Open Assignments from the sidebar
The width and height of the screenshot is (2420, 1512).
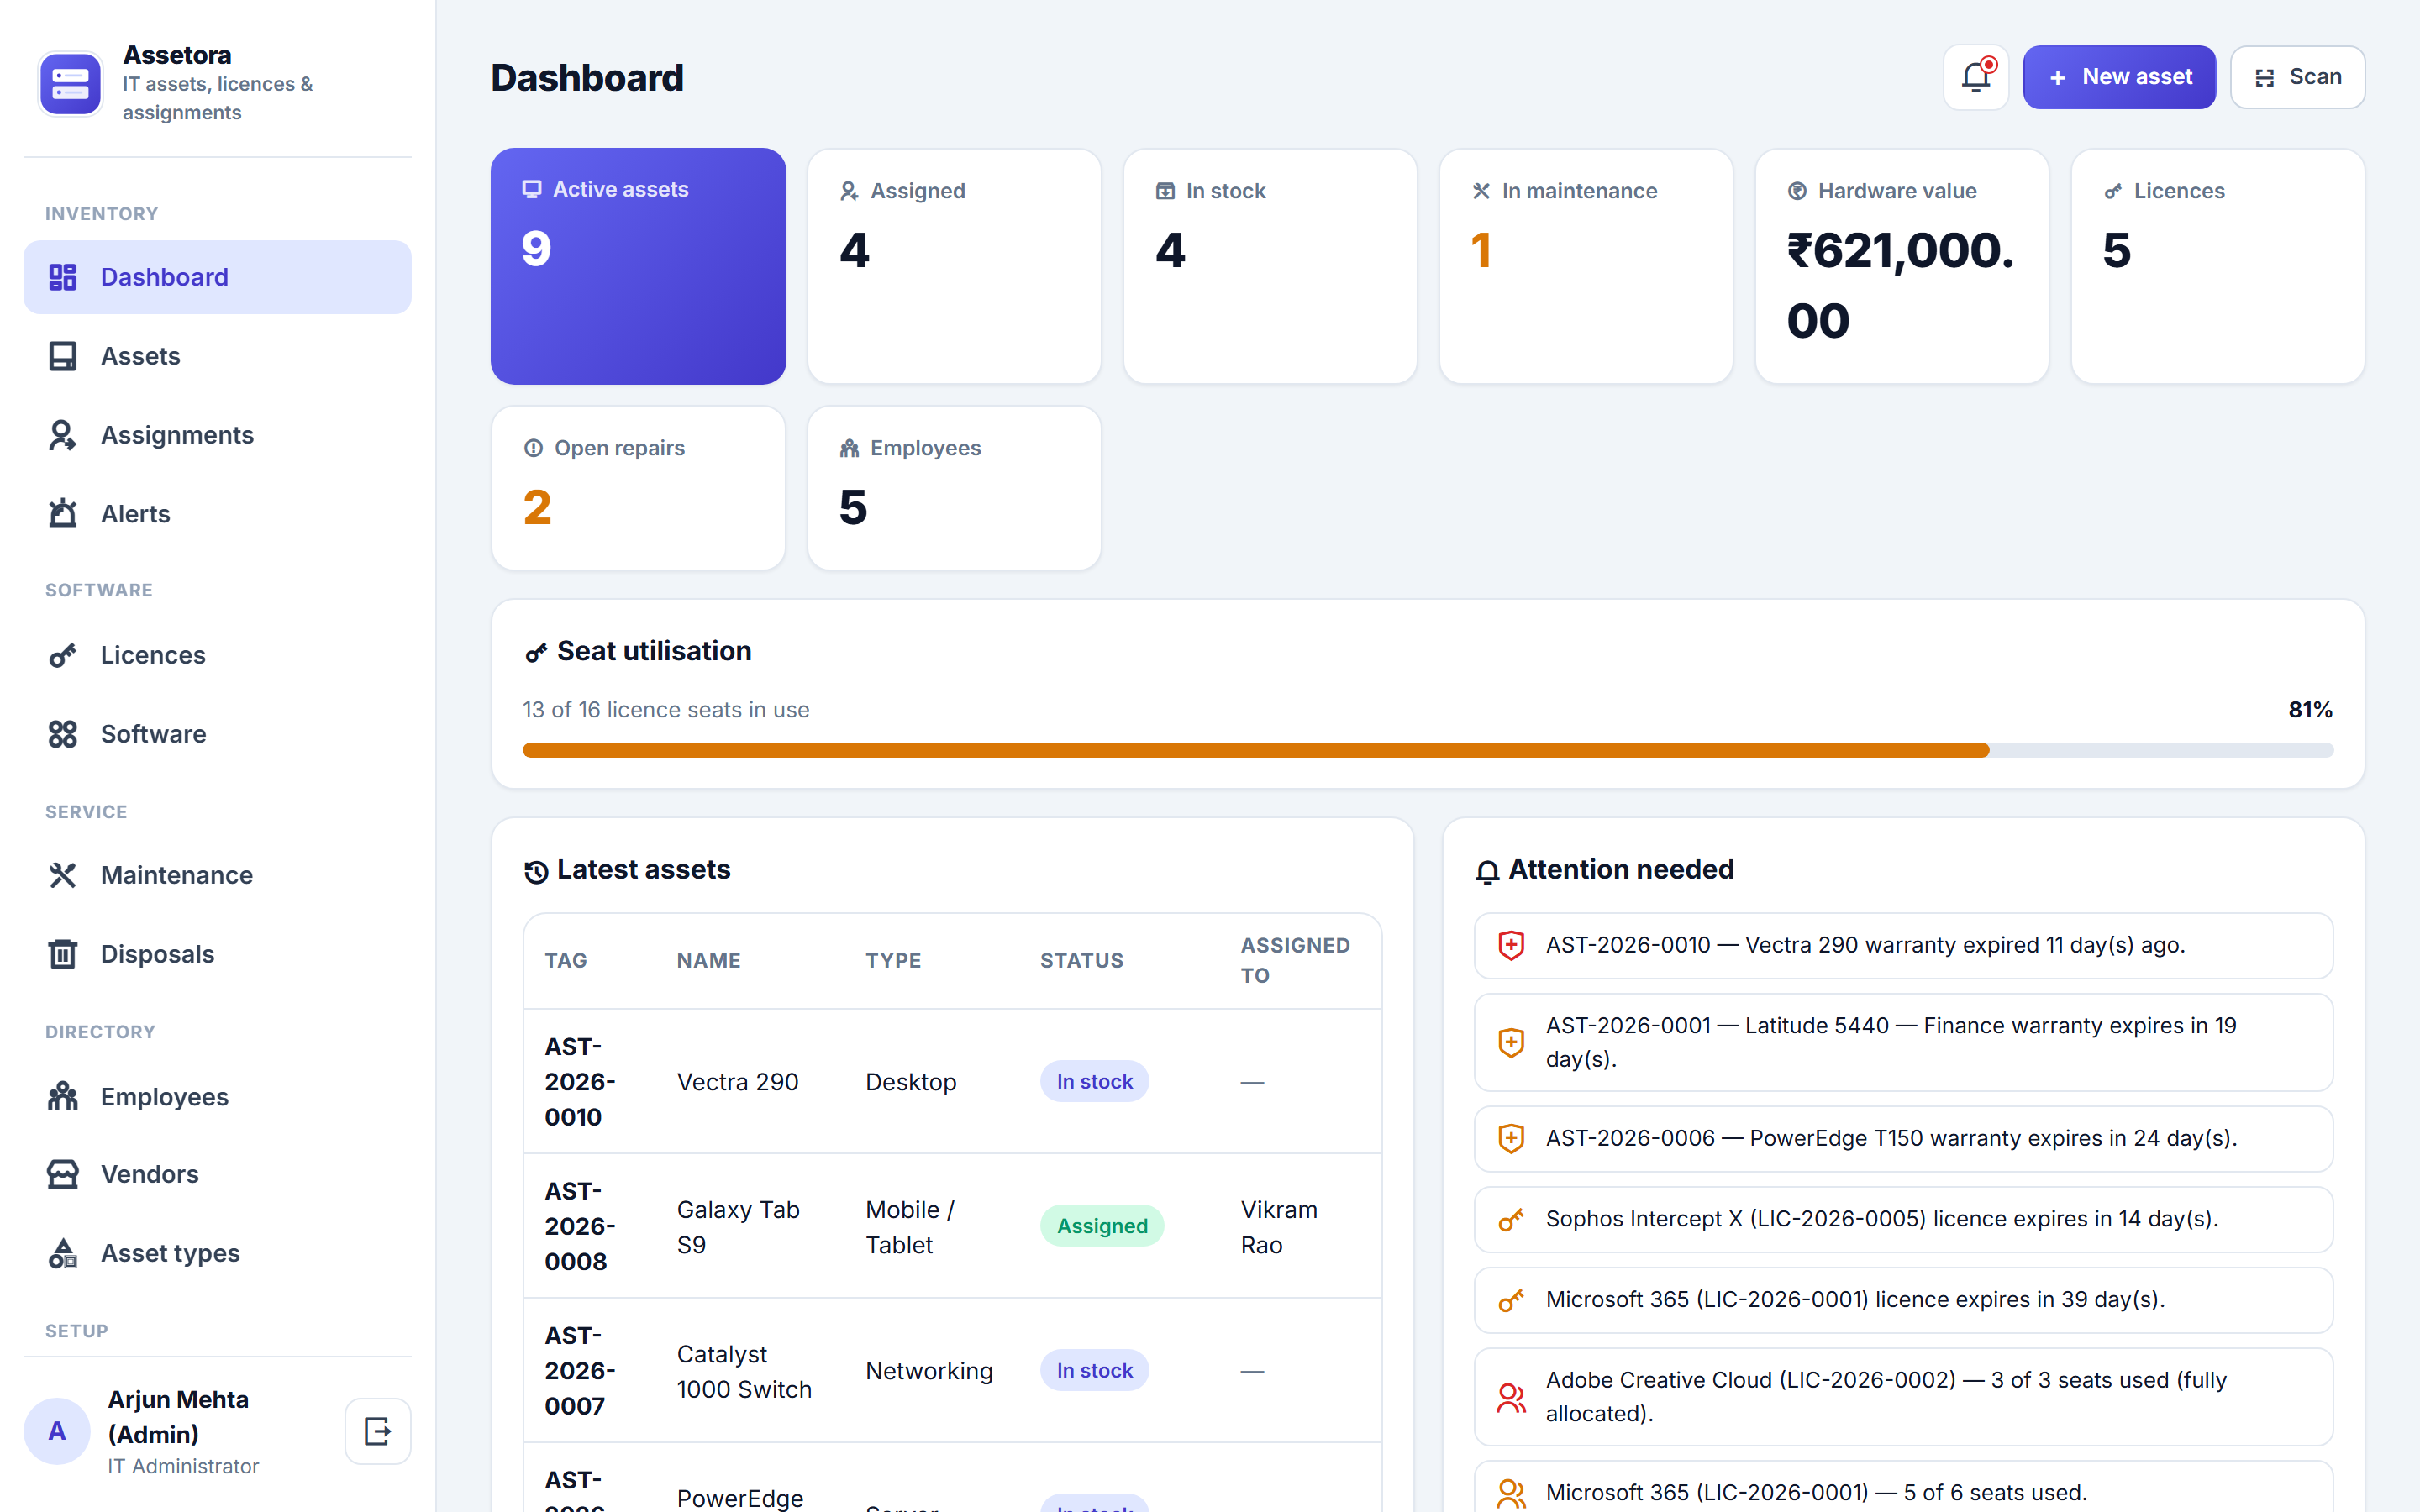click(x=217, y=435)
